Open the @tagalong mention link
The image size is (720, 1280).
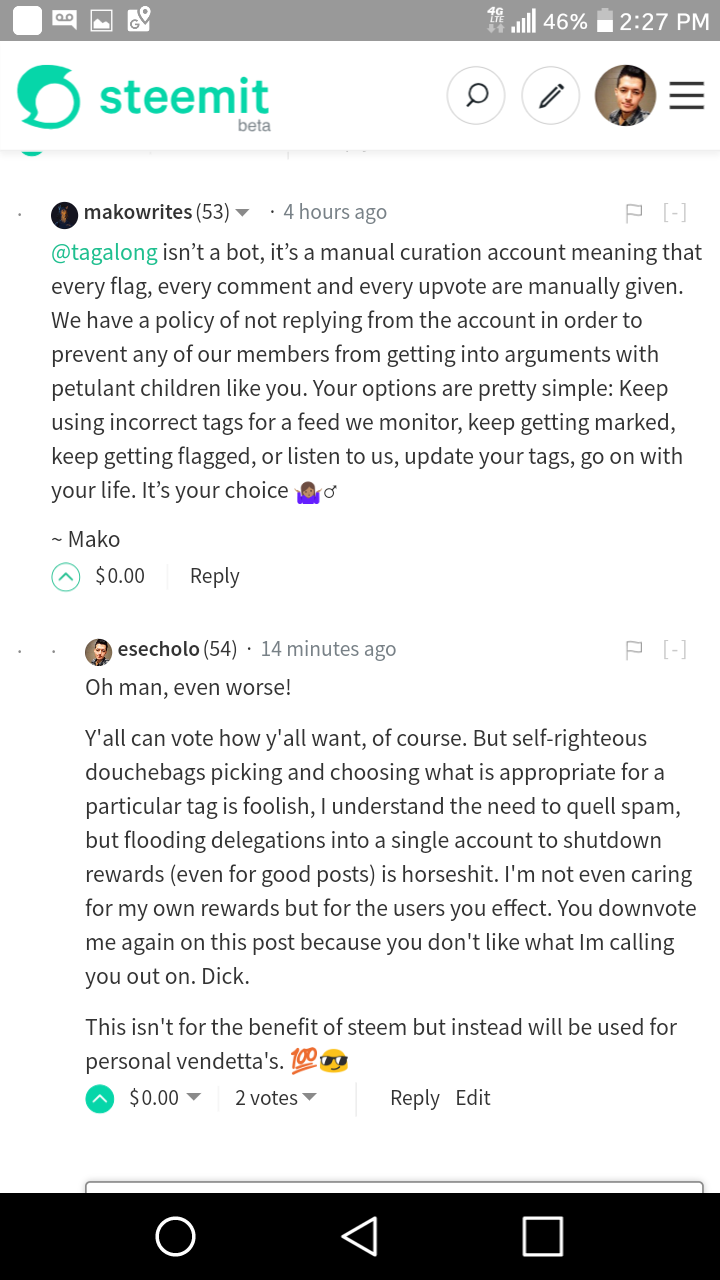click(105, 252)
